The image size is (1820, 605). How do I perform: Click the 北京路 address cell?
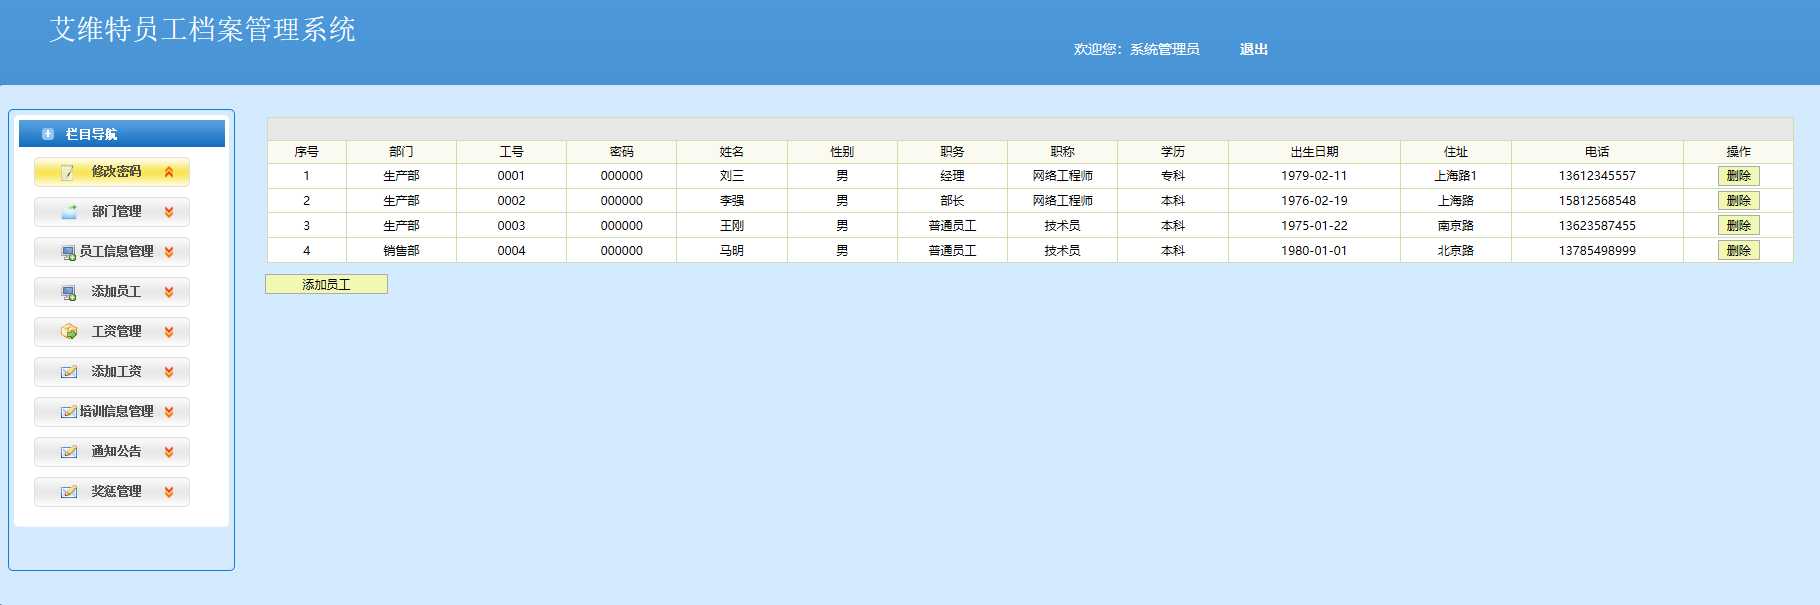(1455, 251)
